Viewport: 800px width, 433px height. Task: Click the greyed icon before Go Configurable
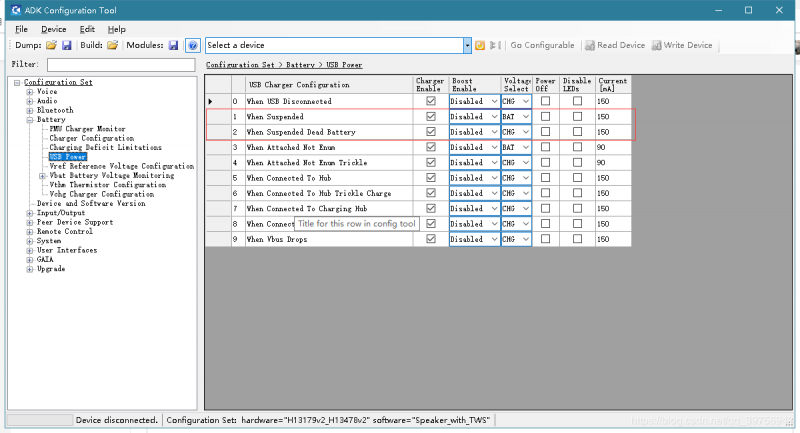point(495,45)
